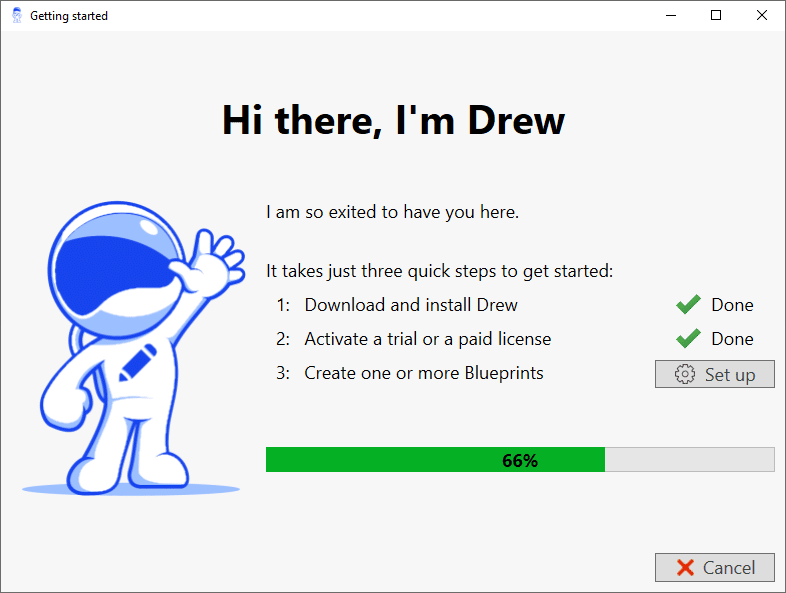
Task: Click the red X icon on Cancel button
Action: click(685, 568)
